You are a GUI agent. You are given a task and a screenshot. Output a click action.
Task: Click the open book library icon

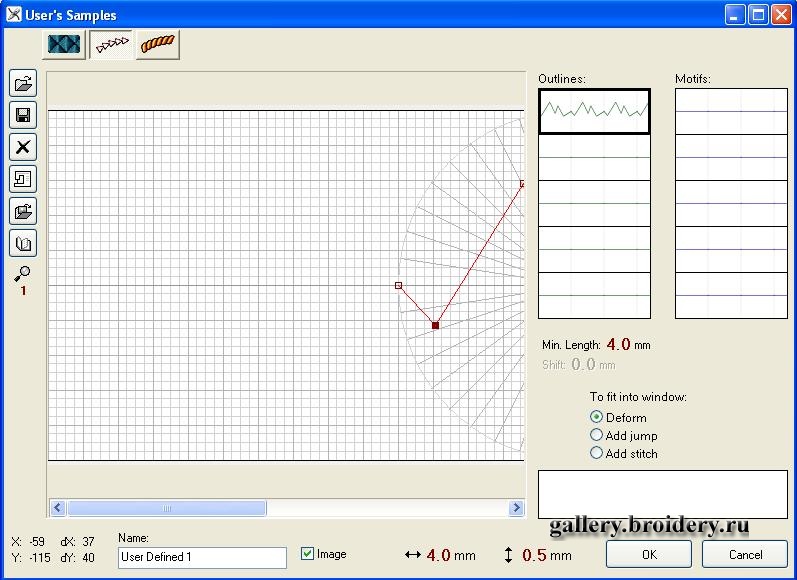(23, 243)
